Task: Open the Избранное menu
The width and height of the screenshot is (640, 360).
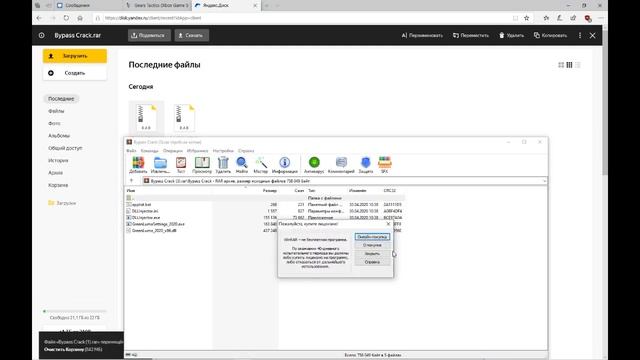Action: click(198, 151)
